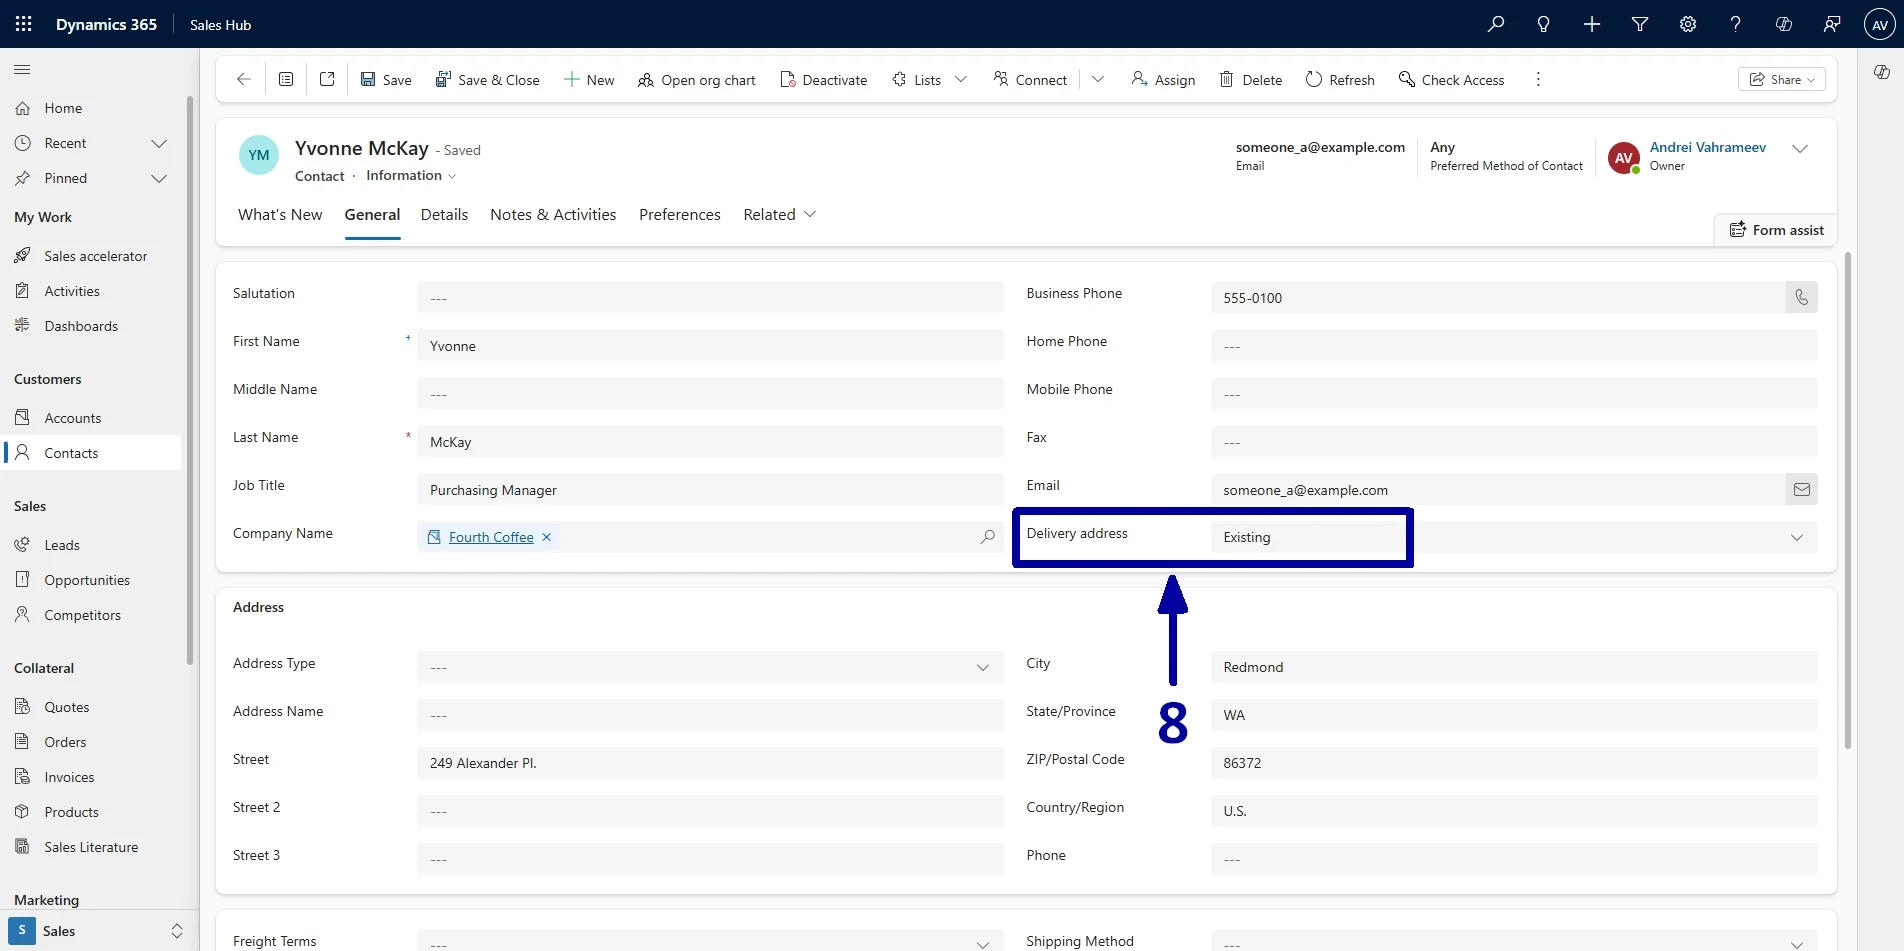Click the Save & Close button
The image size is (1904, 951).
(x=487, y=79)
